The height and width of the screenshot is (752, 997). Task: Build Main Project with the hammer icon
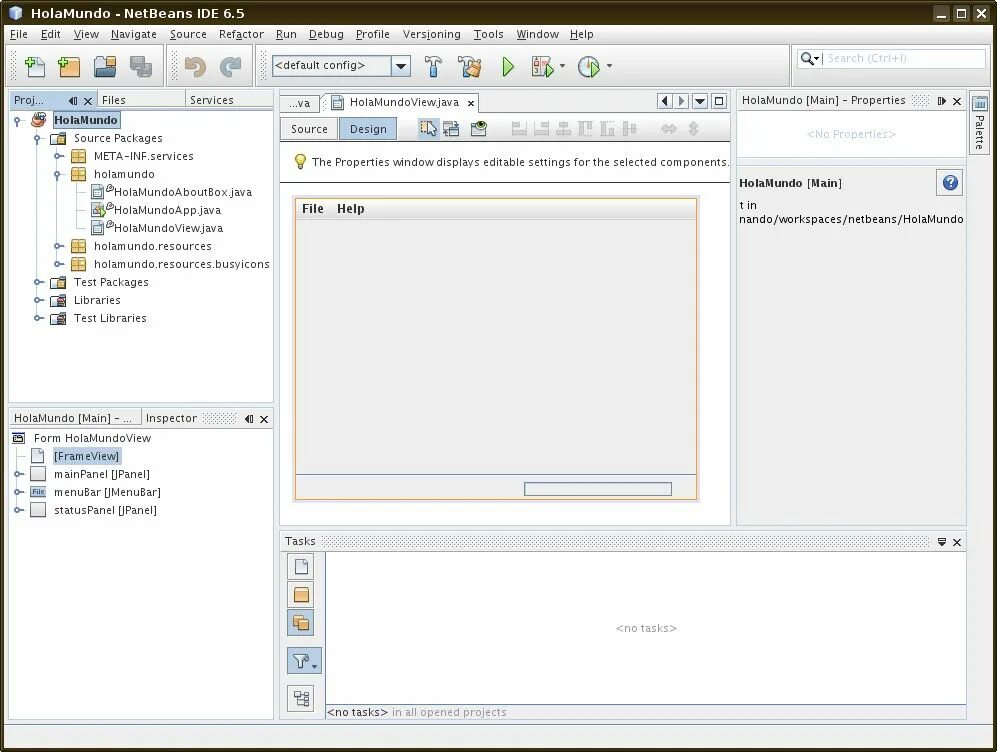tap(434, 66)
